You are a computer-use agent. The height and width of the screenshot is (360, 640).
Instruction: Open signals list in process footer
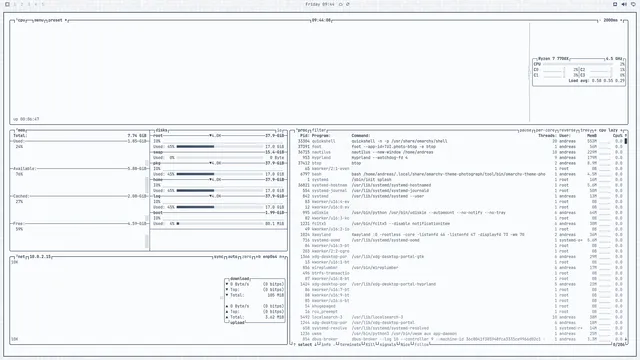click(387, 344)
